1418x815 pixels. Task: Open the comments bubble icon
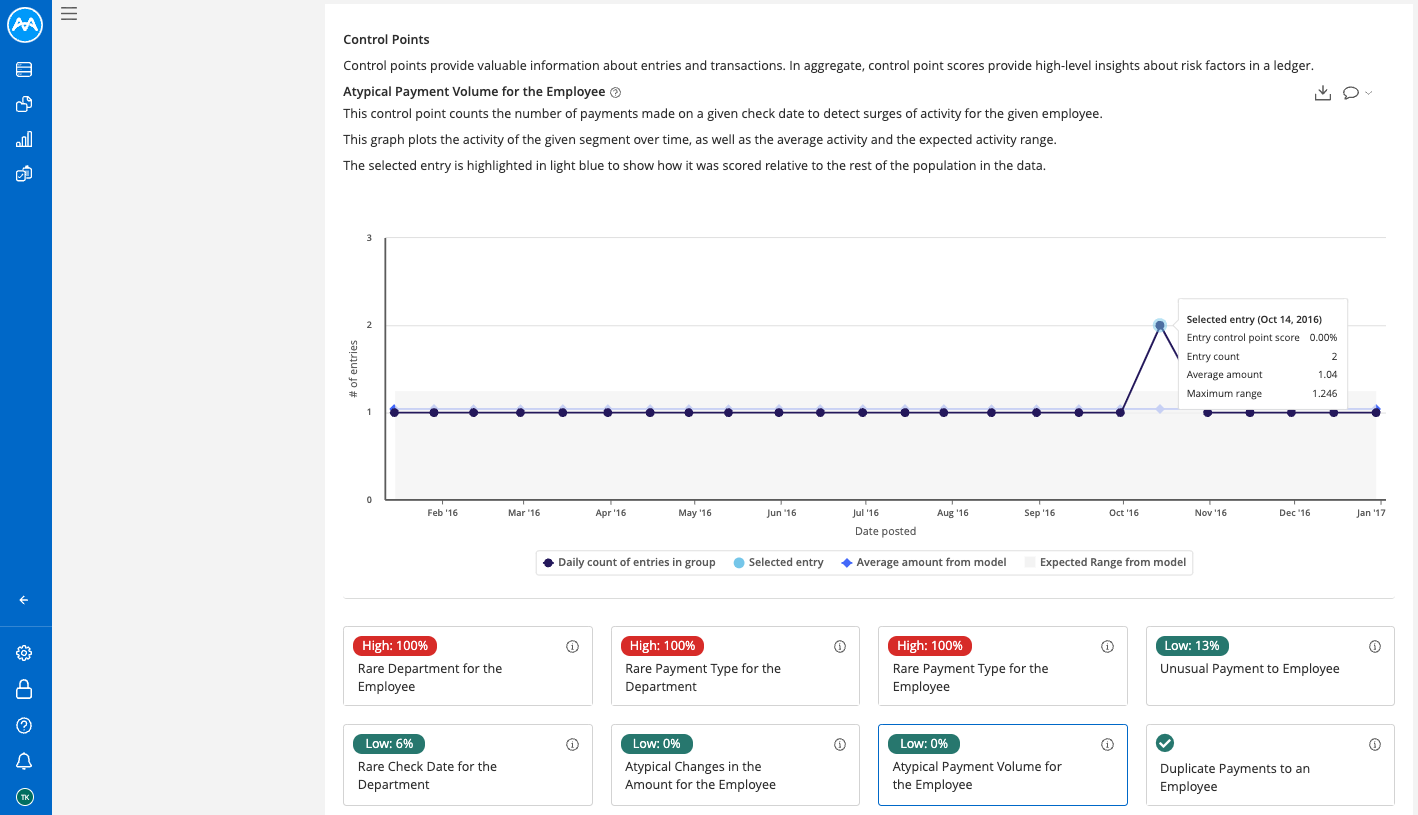point(1352,92)
